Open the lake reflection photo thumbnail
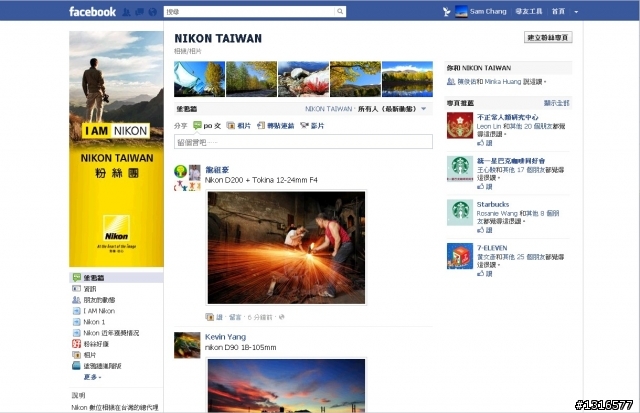640x413 pixels. tap(407, 79)
